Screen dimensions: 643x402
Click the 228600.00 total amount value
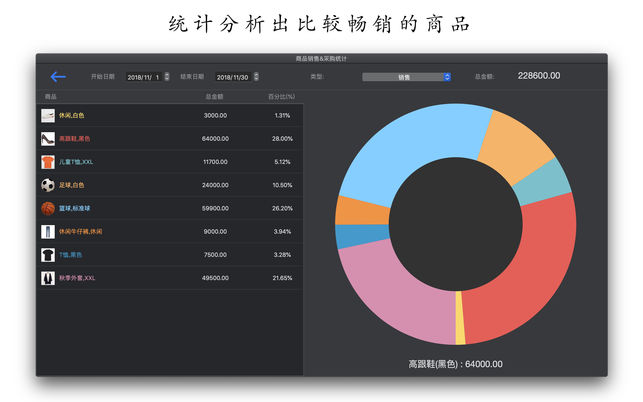(x=538, y=76)
